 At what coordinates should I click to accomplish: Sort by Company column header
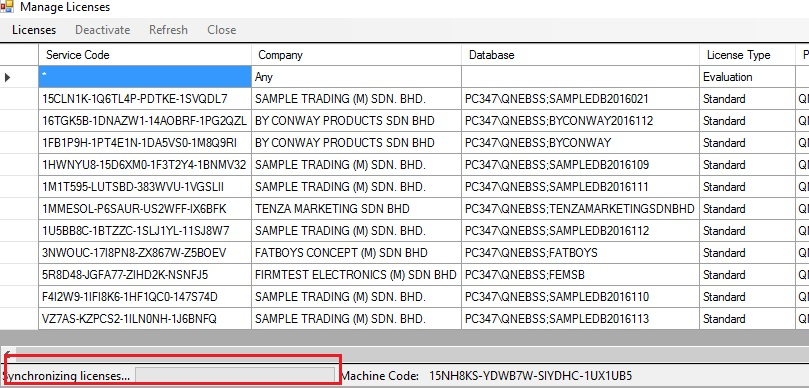[357, 55]
